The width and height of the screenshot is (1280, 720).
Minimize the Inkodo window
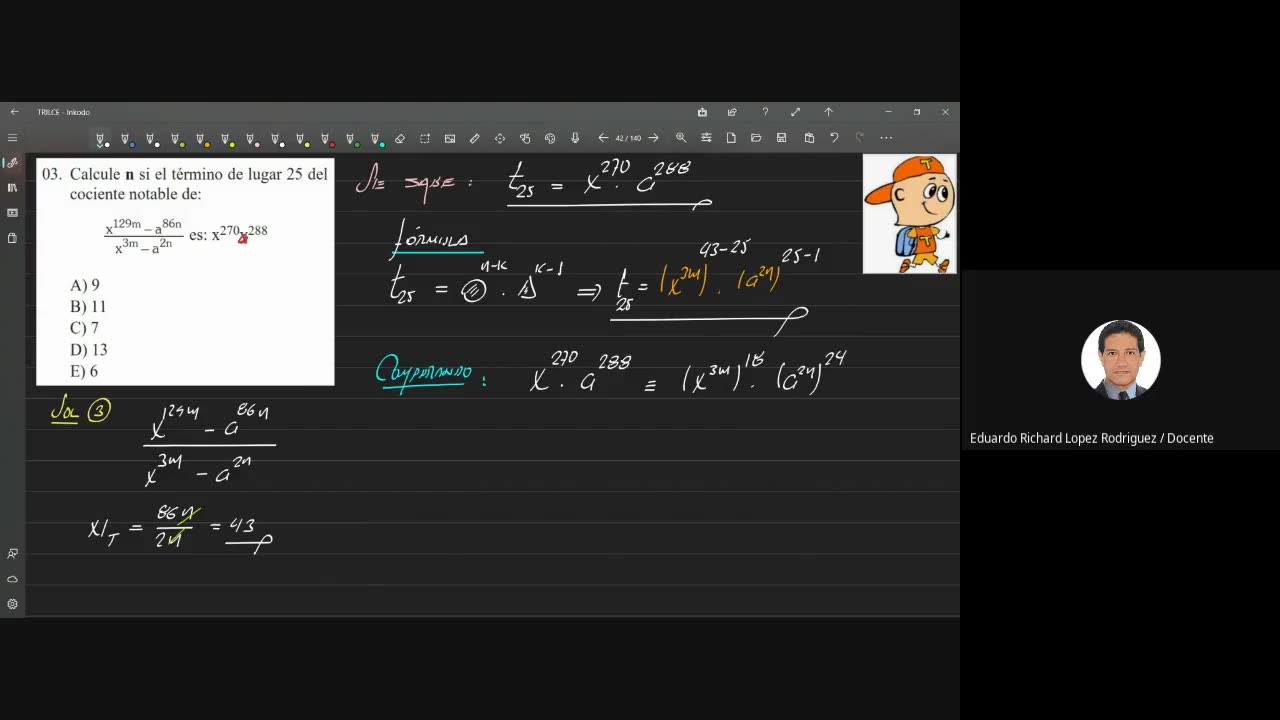[x=888, y=112]
